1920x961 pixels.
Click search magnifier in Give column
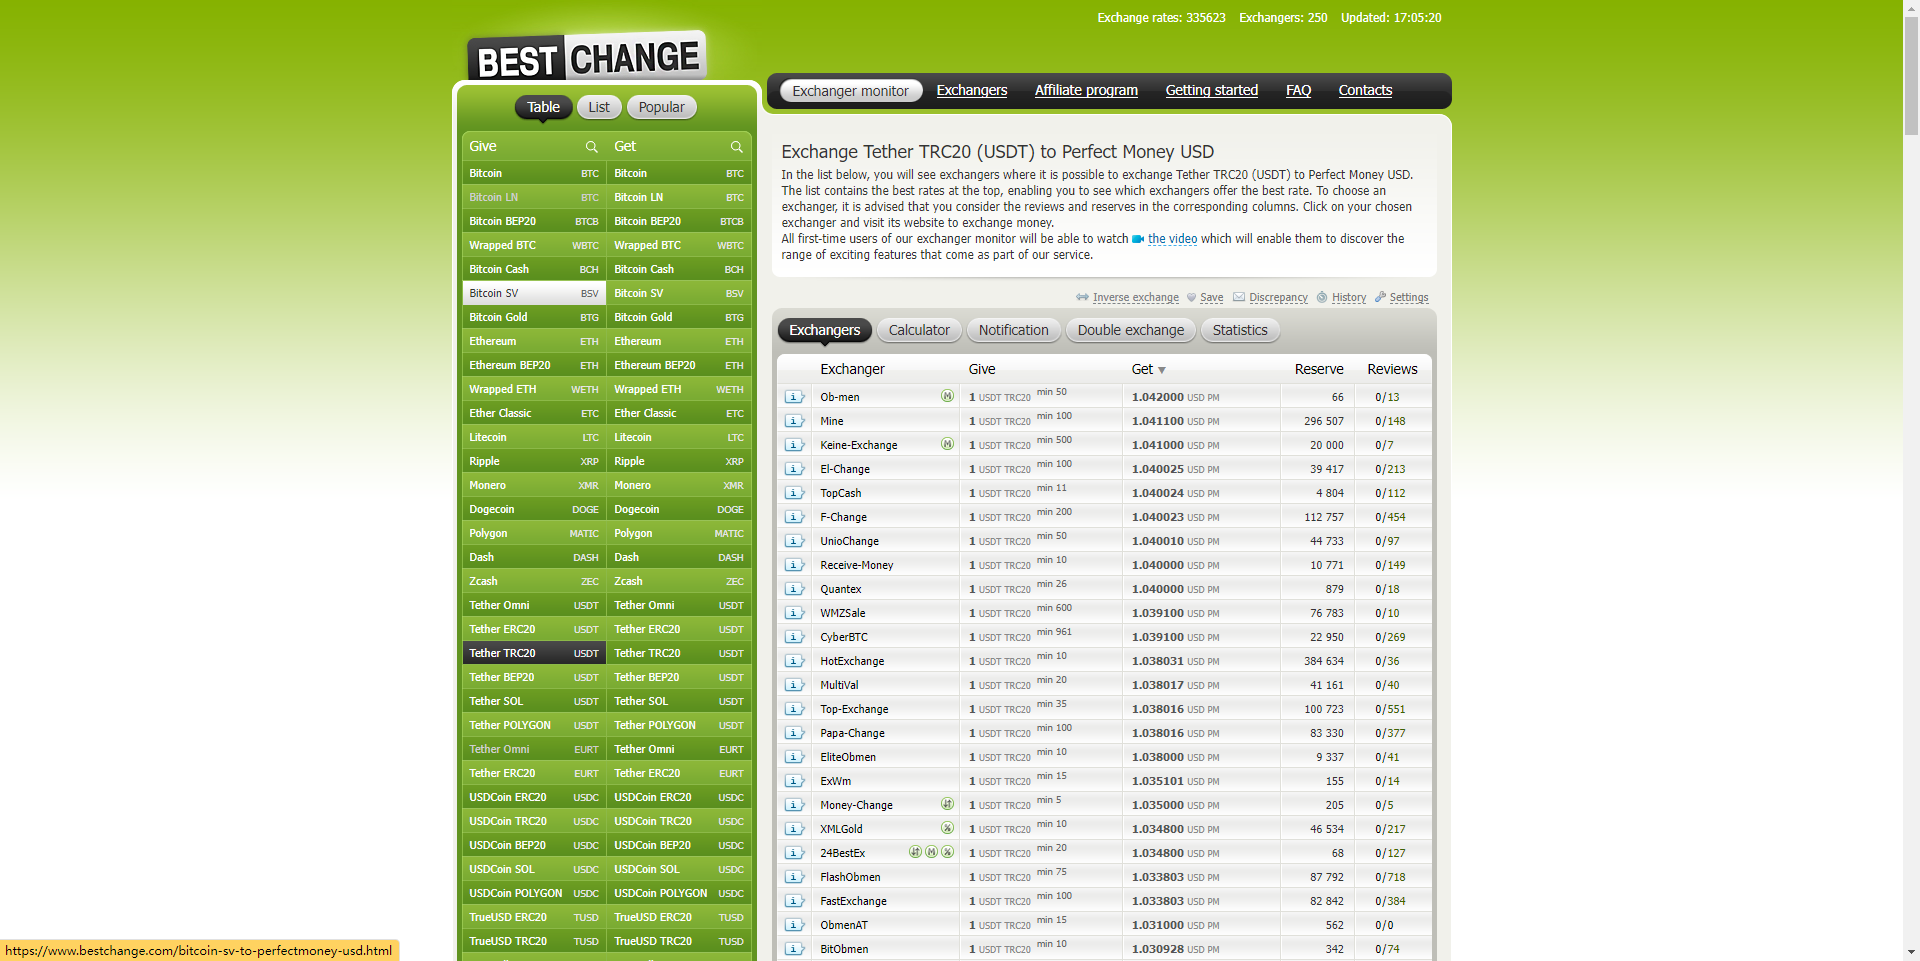(x=591, y=147)
